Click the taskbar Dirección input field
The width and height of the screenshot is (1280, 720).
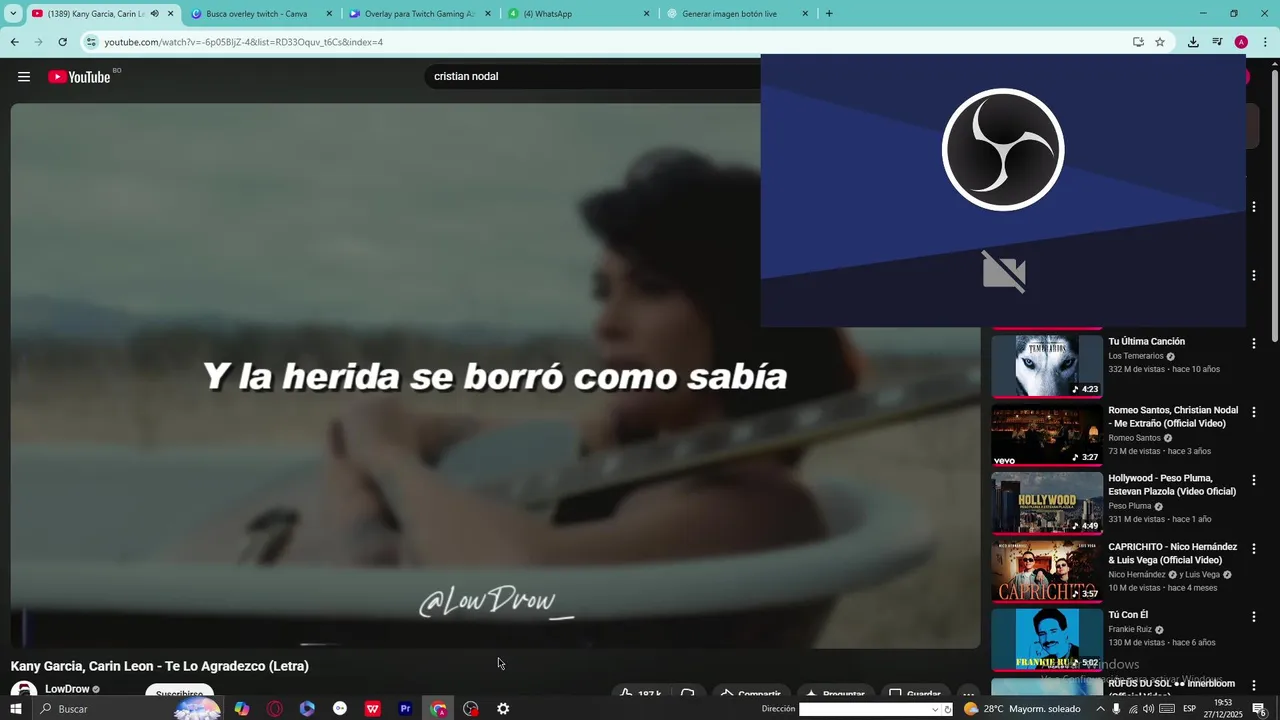pos(865,709)
